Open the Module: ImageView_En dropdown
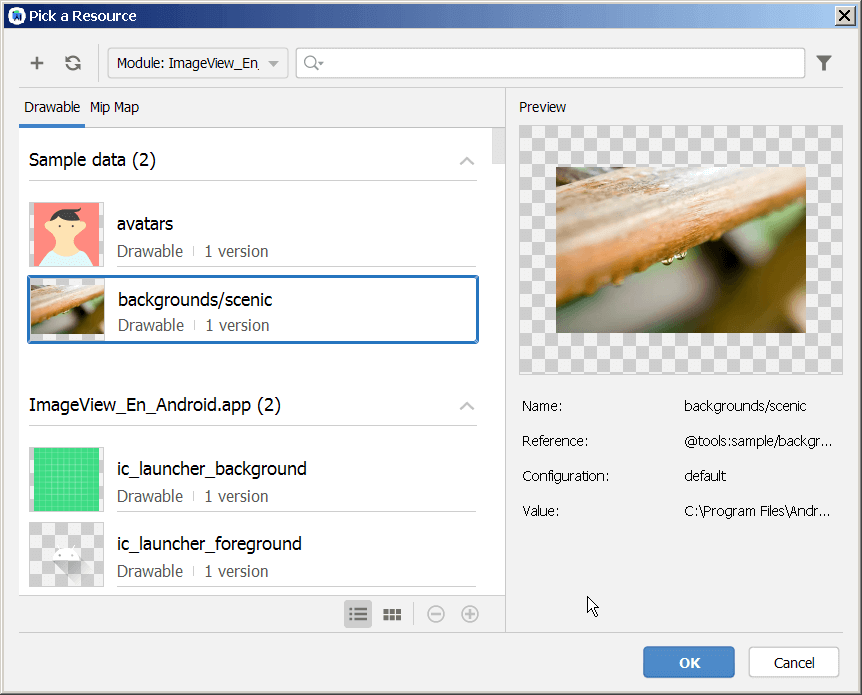Screen dimensions: 862x695 coord(198,63)
